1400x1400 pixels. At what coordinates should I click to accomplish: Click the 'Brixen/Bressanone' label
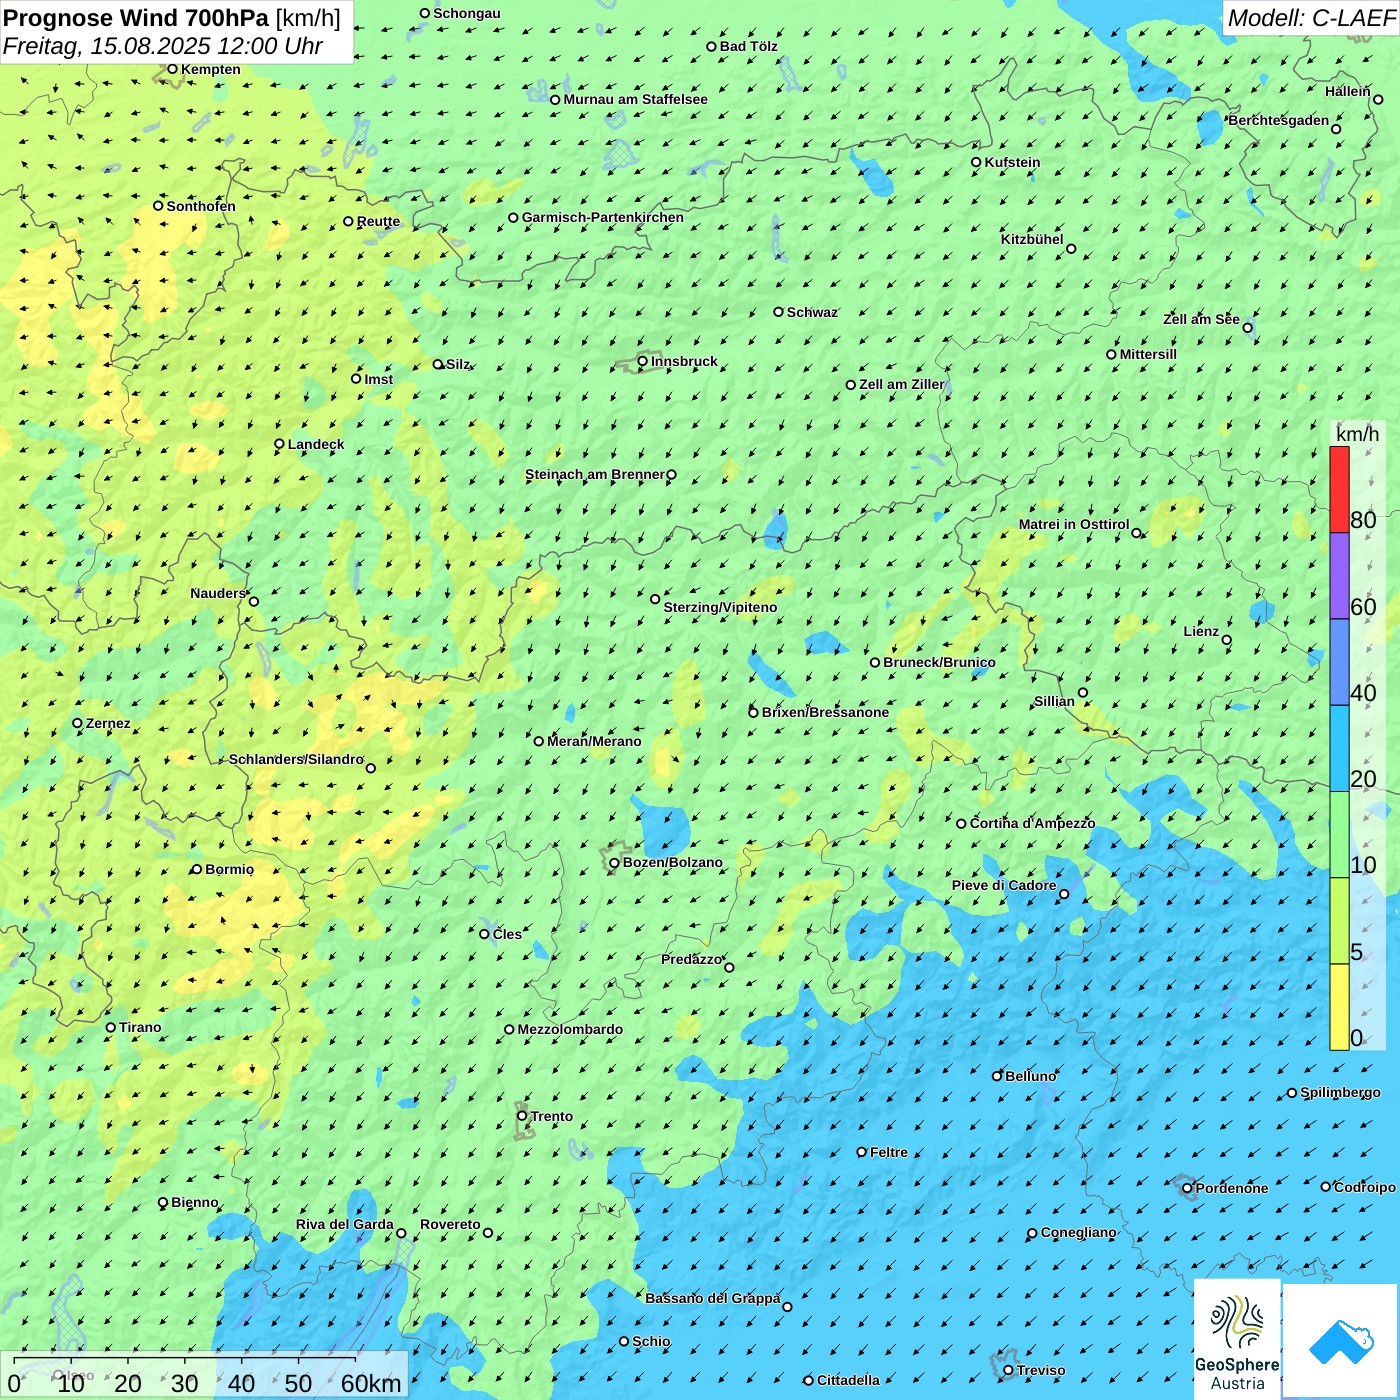[825, 712]
